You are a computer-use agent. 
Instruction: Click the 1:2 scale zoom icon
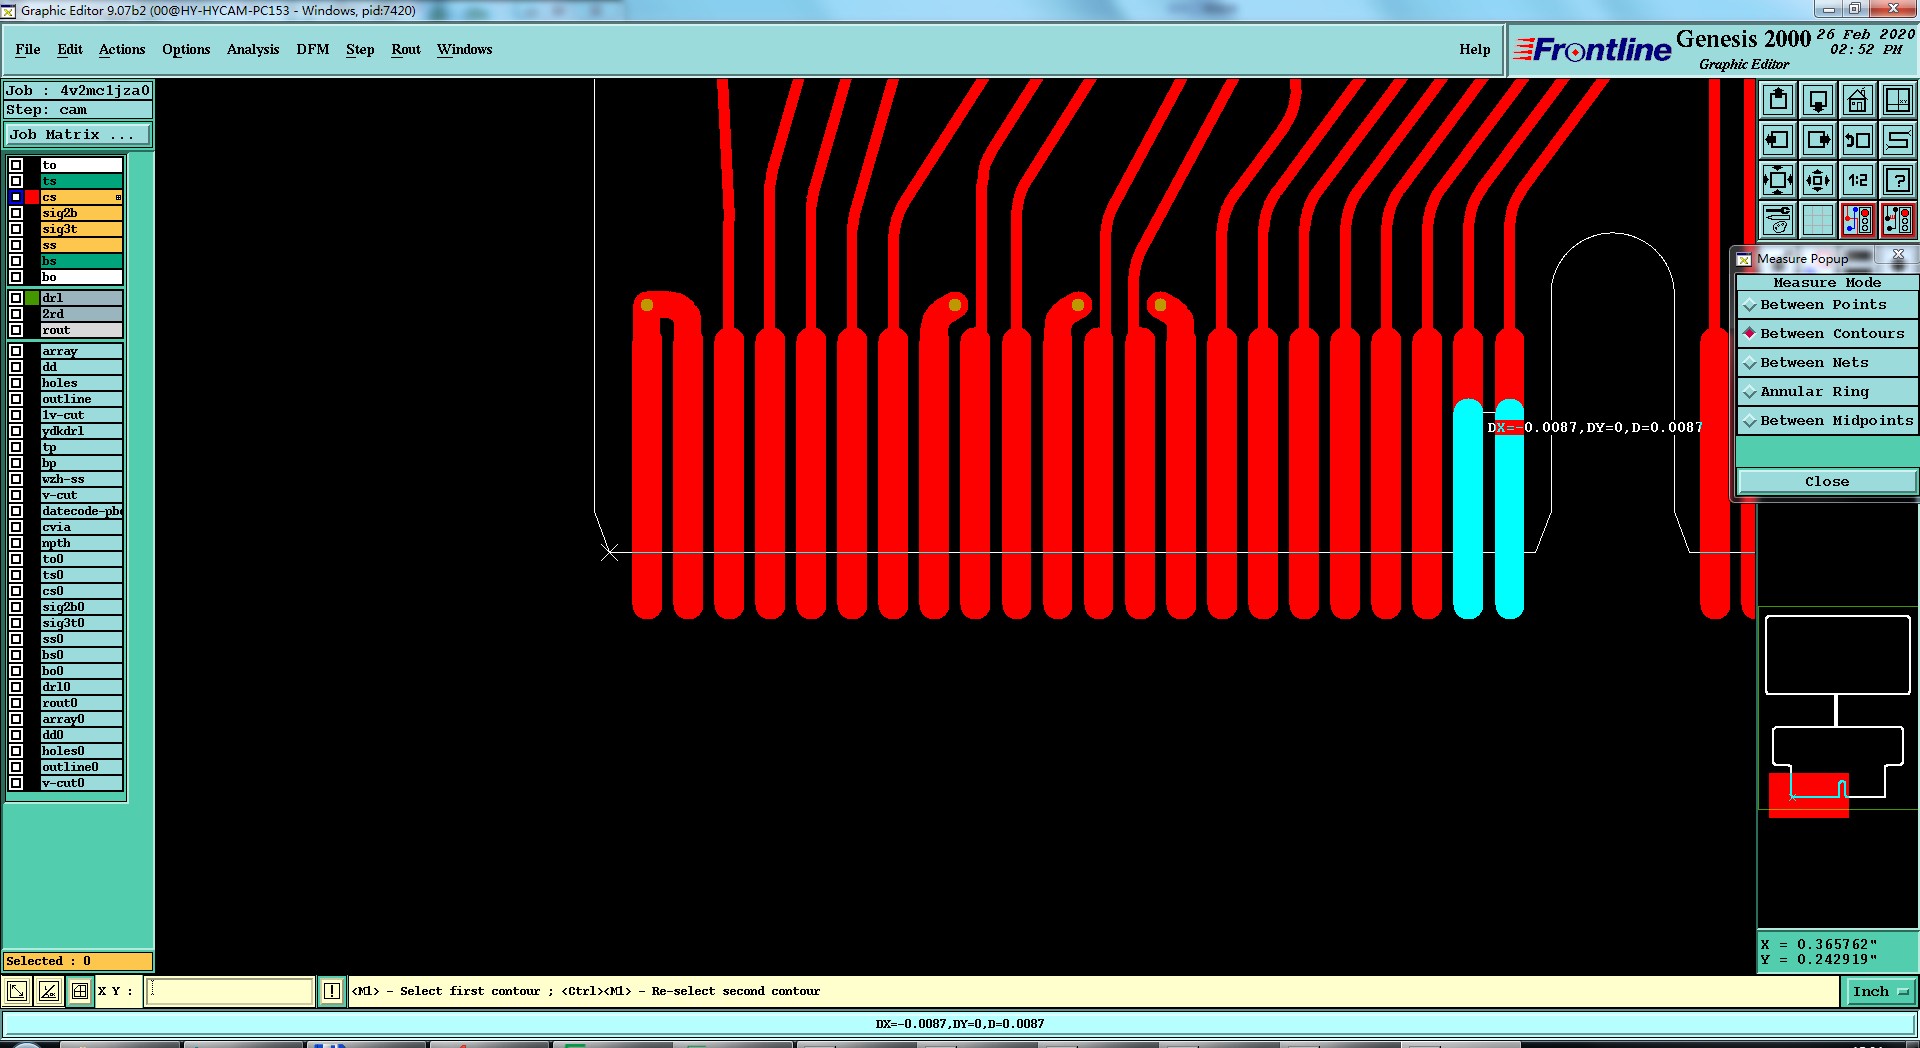point(1858,180)
